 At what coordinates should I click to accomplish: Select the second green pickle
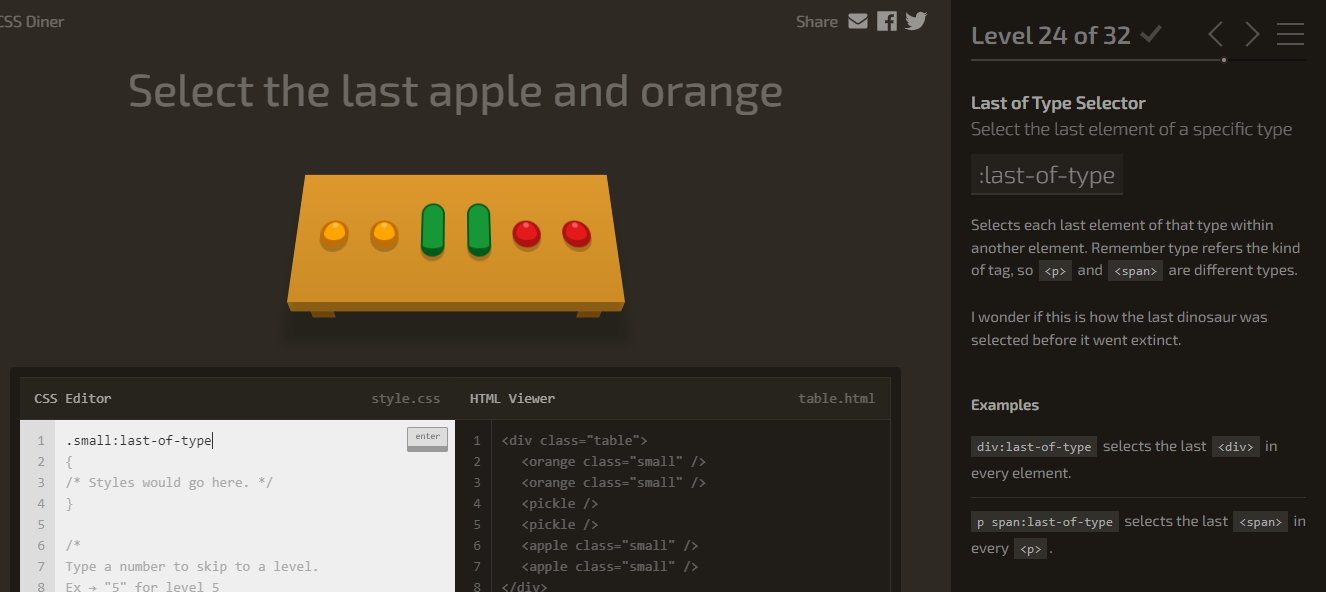click(x=479, y=229)
